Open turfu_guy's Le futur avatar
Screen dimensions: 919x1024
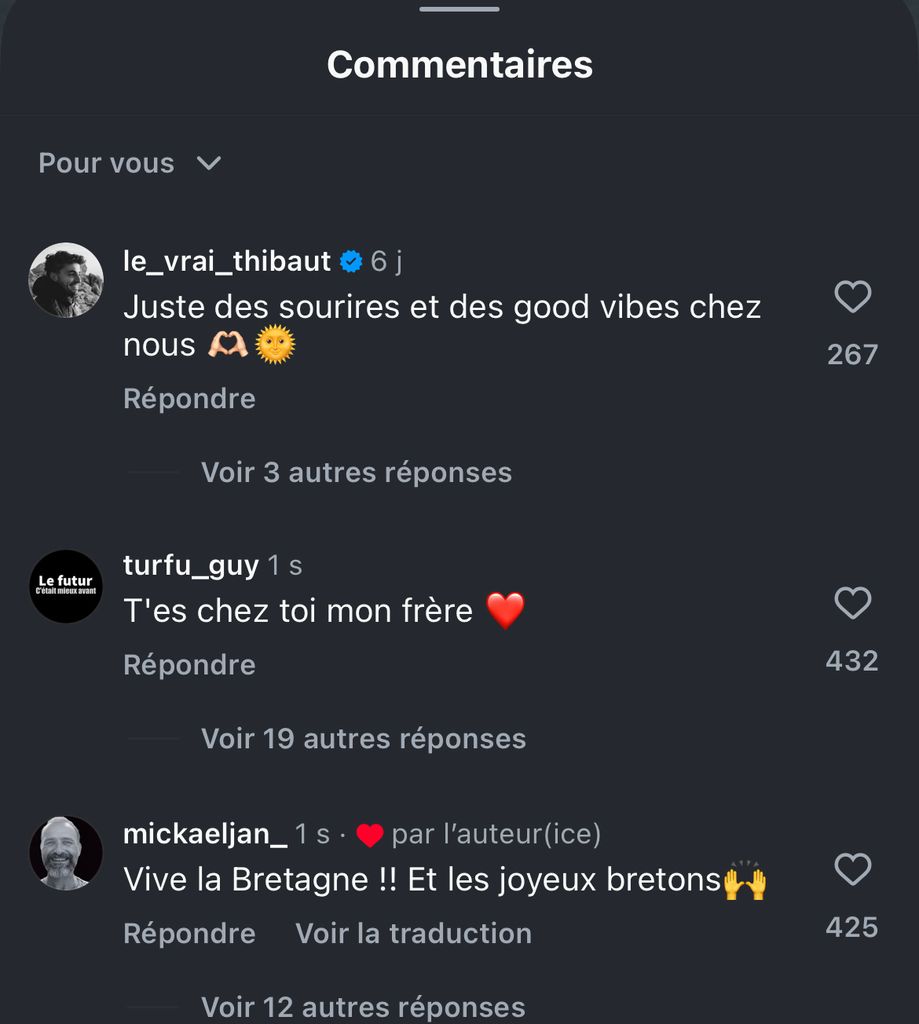(x=66, y=586)
